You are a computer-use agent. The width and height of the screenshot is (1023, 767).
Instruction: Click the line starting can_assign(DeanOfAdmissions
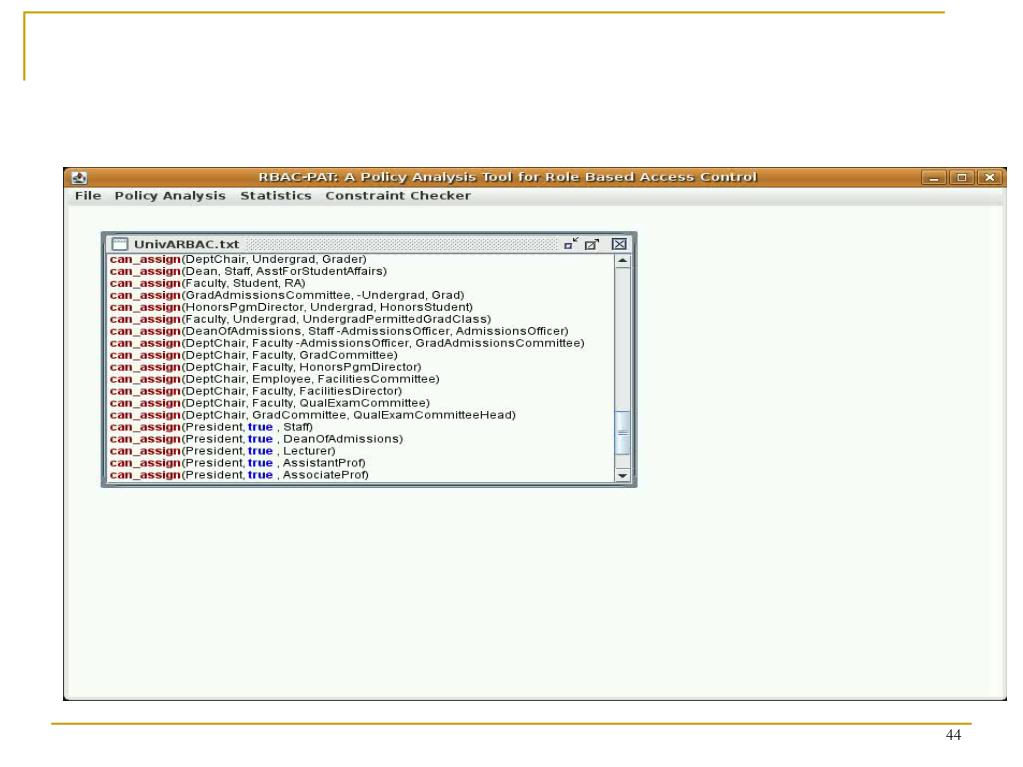tap(339, 331)
